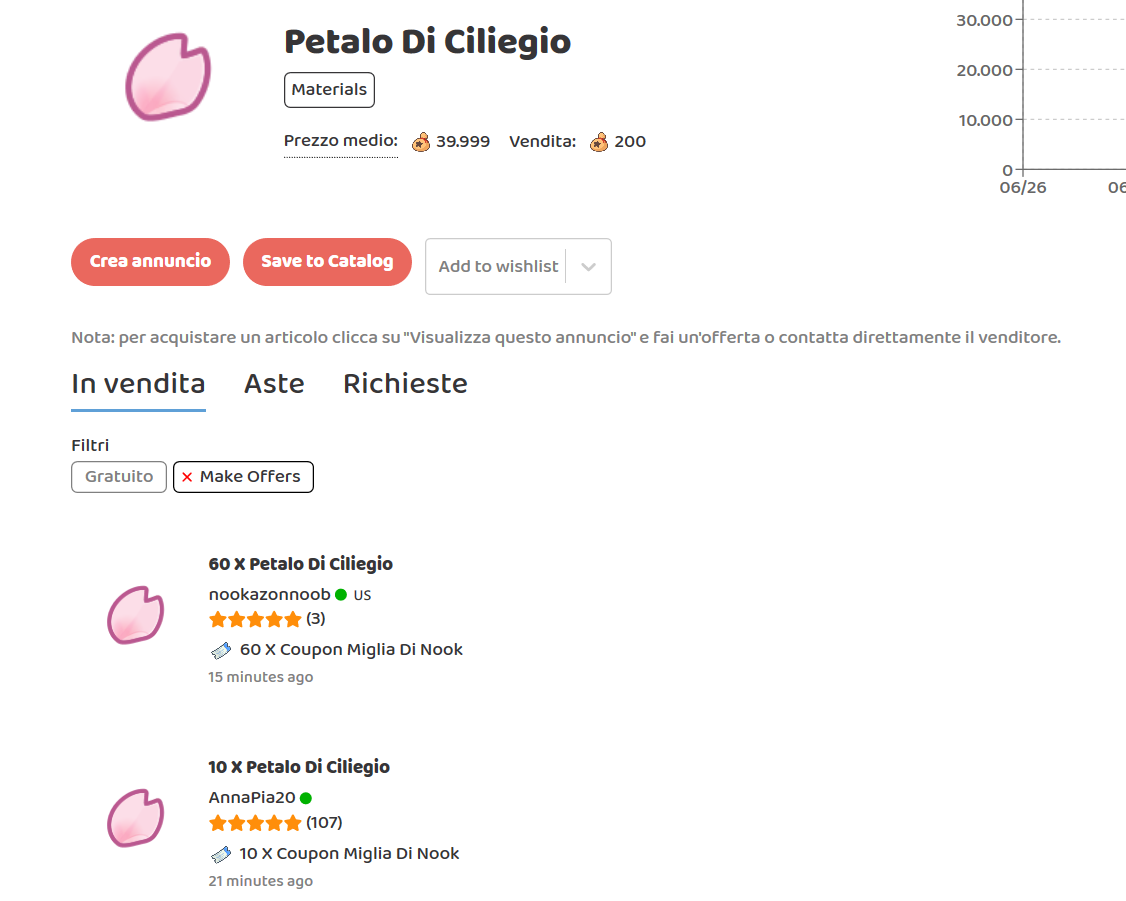The height and width of the screenshot is (901, 1126).
Task: Click Nook Miles ticket icon in nookazonnoob listing
Action: point(221,651)
